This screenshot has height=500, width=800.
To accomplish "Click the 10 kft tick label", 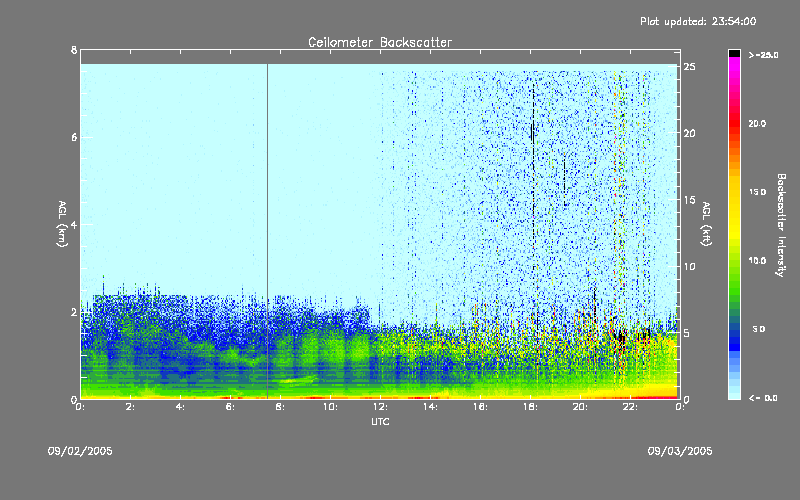I will (x=689, y=266).
